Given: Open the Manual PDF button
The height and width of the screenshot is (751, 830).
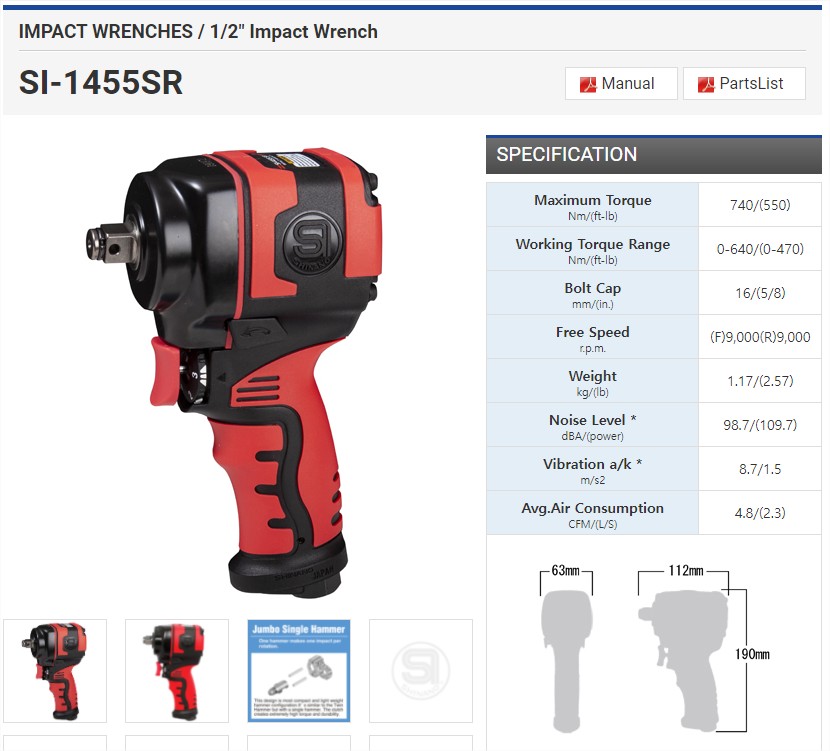Looking at the screenshot, I should pyautogui.click(x=621, y=84).
